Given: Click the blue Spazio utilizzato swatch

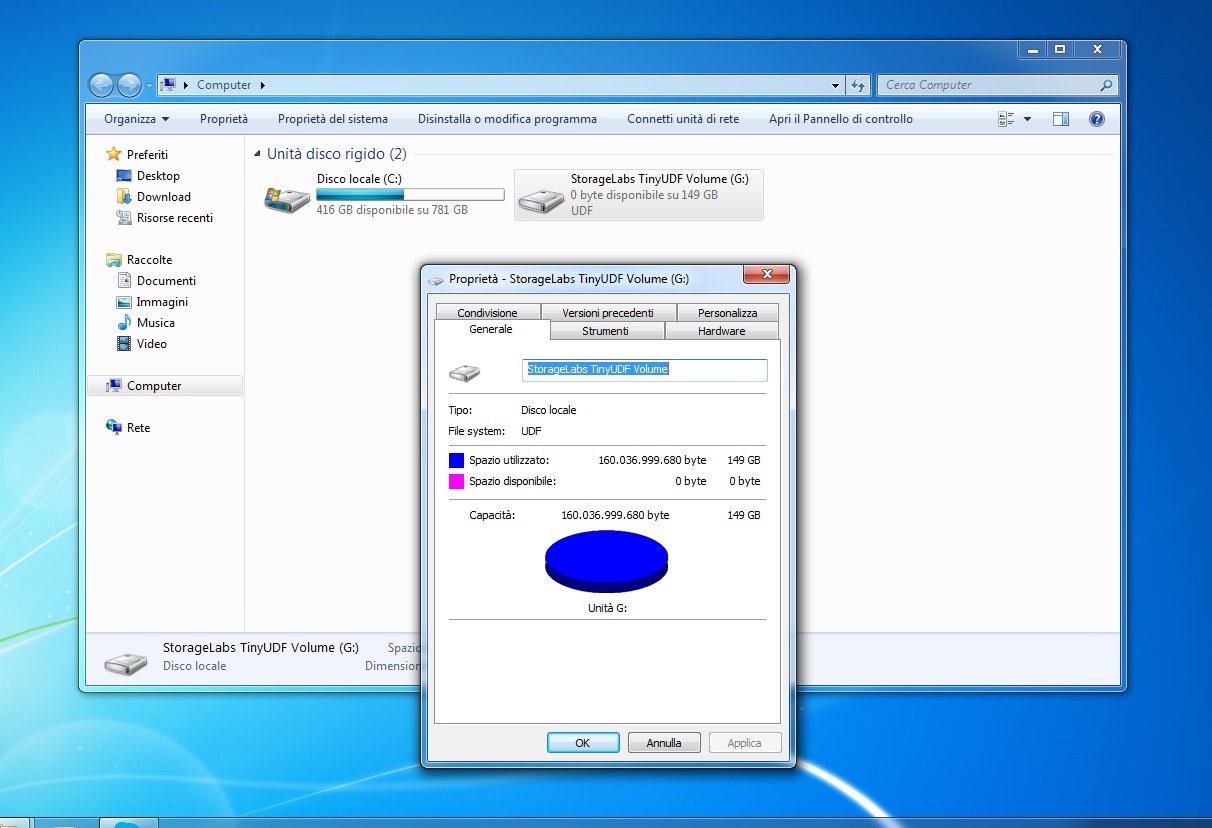Looking at the screenshot, I should point(456,460).
